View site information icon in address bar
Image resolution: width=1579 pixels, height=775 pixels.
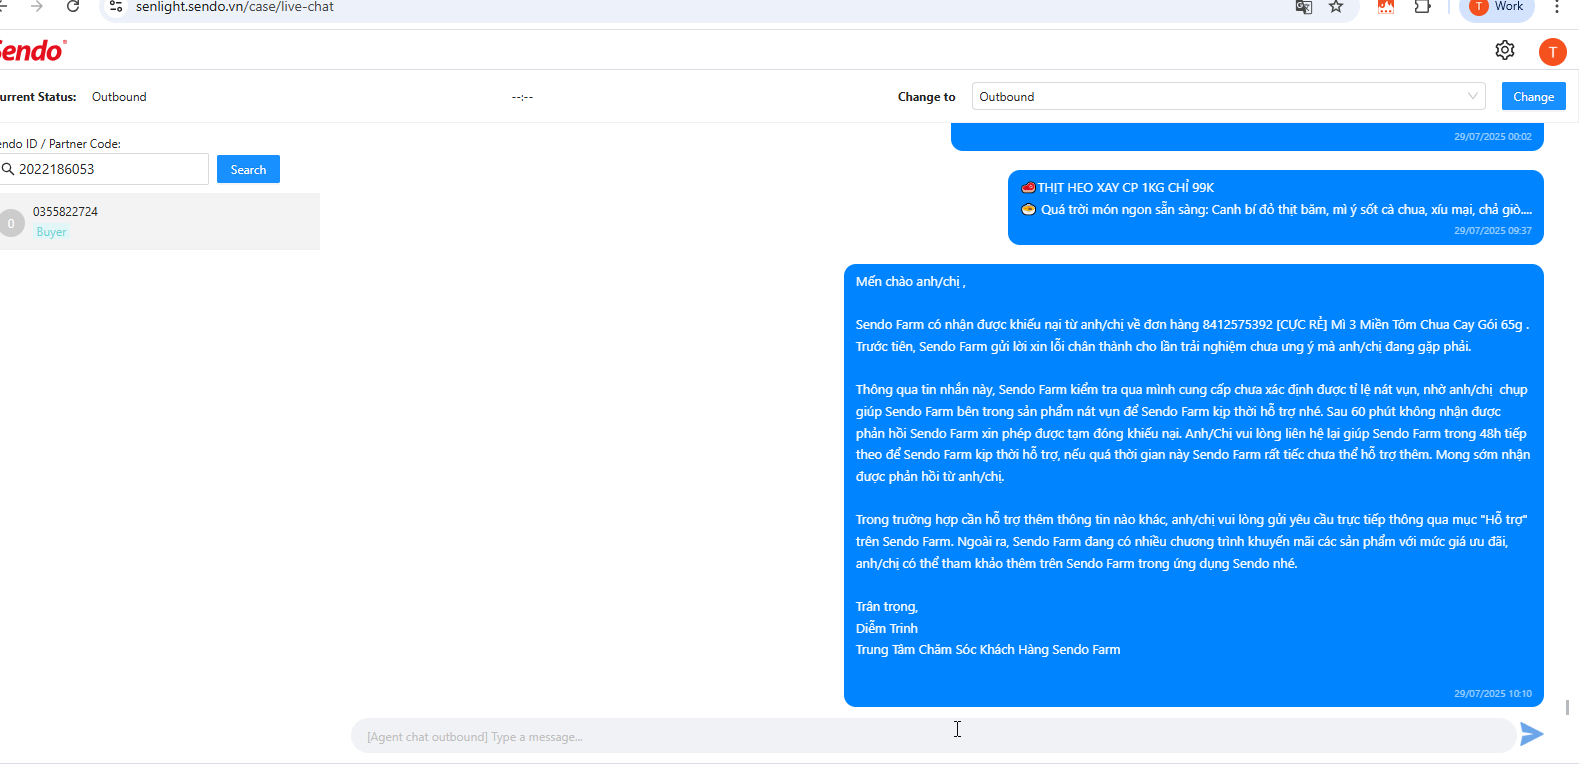tap(116, 7)
